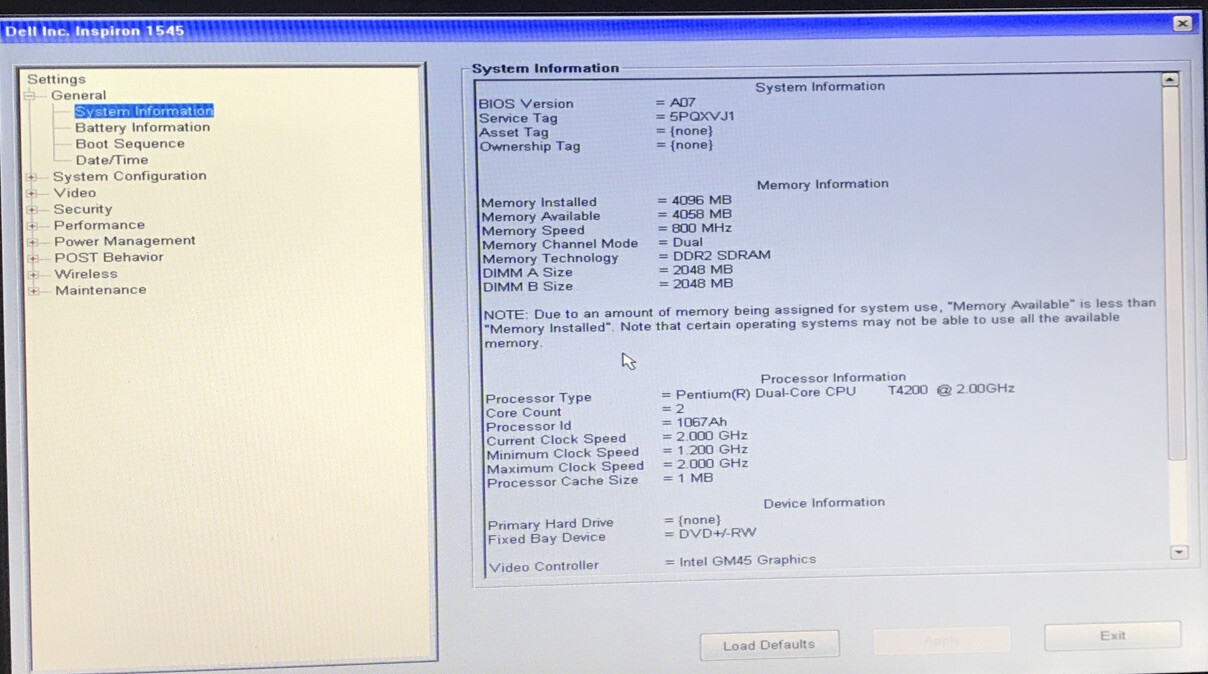Screen dimensions: 1208x674
Task: Expand the Power Management node
Action: (x=33, y=242)
